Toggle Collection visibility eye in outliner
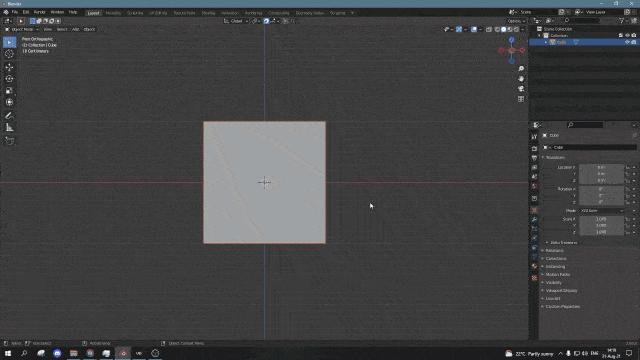Screen dimensions: 640x360 pyautogui.click(x=627, y=36)
